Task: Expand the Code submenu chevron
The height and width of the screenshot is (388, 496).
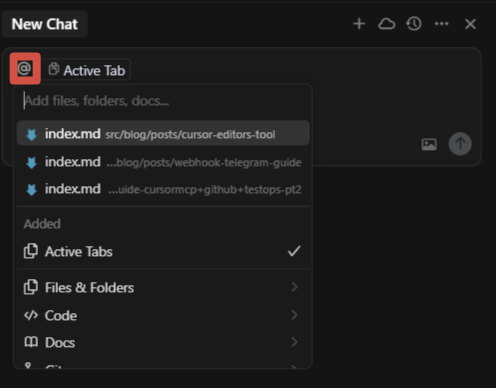Action: [x=294, y=315]
